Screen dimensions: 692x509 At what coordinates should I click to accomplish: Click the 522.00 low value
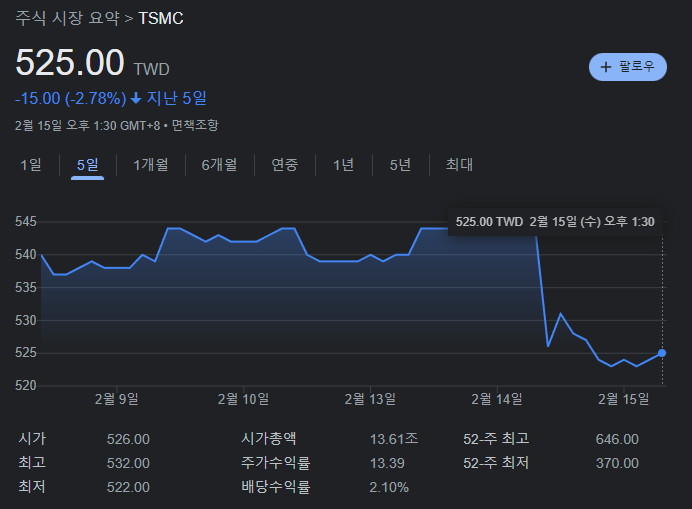click(x=128, y=487)
